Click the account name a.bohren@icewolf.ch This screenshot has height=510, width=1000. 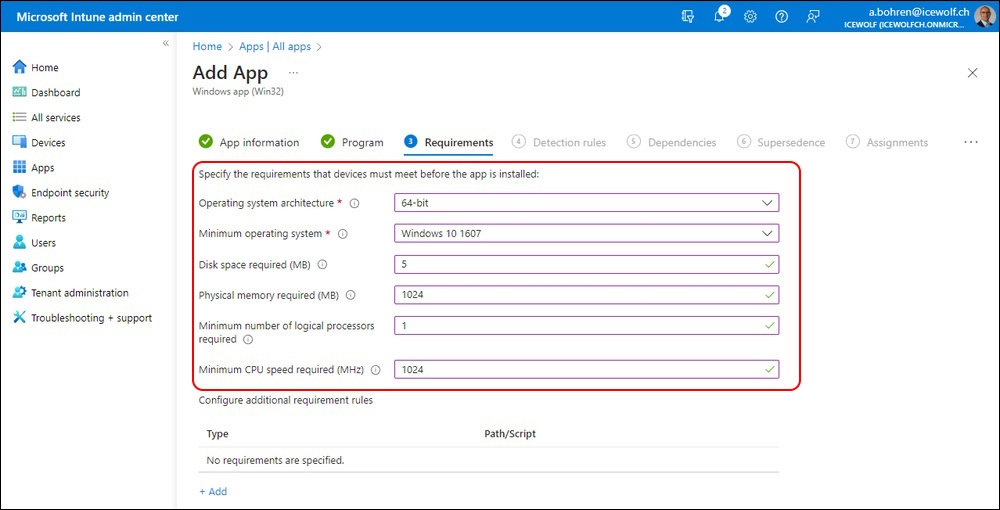918,11
